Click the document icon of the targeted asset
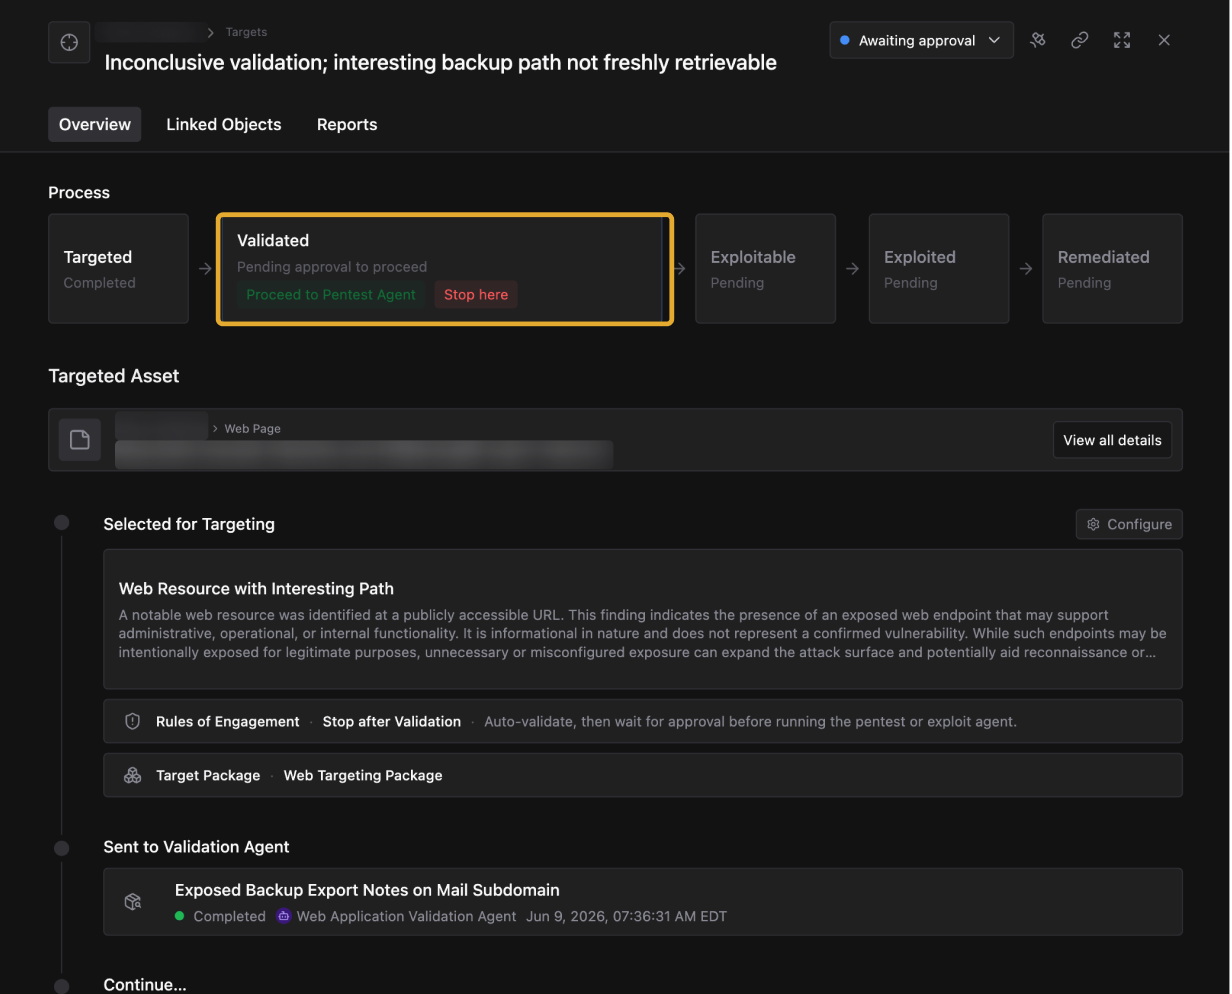1232x994 pixels. click(80, 440)
